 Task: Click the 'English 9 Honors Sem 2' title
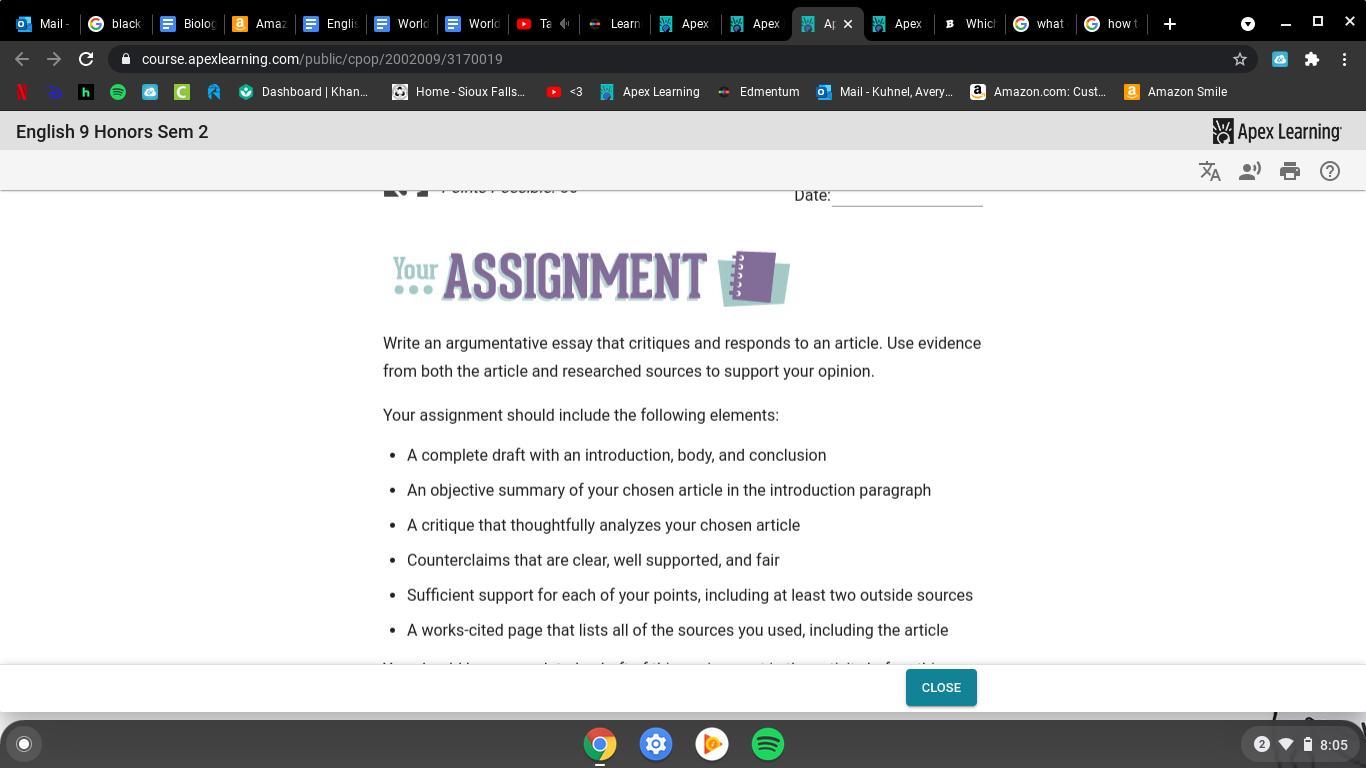(x=112, y=132)
